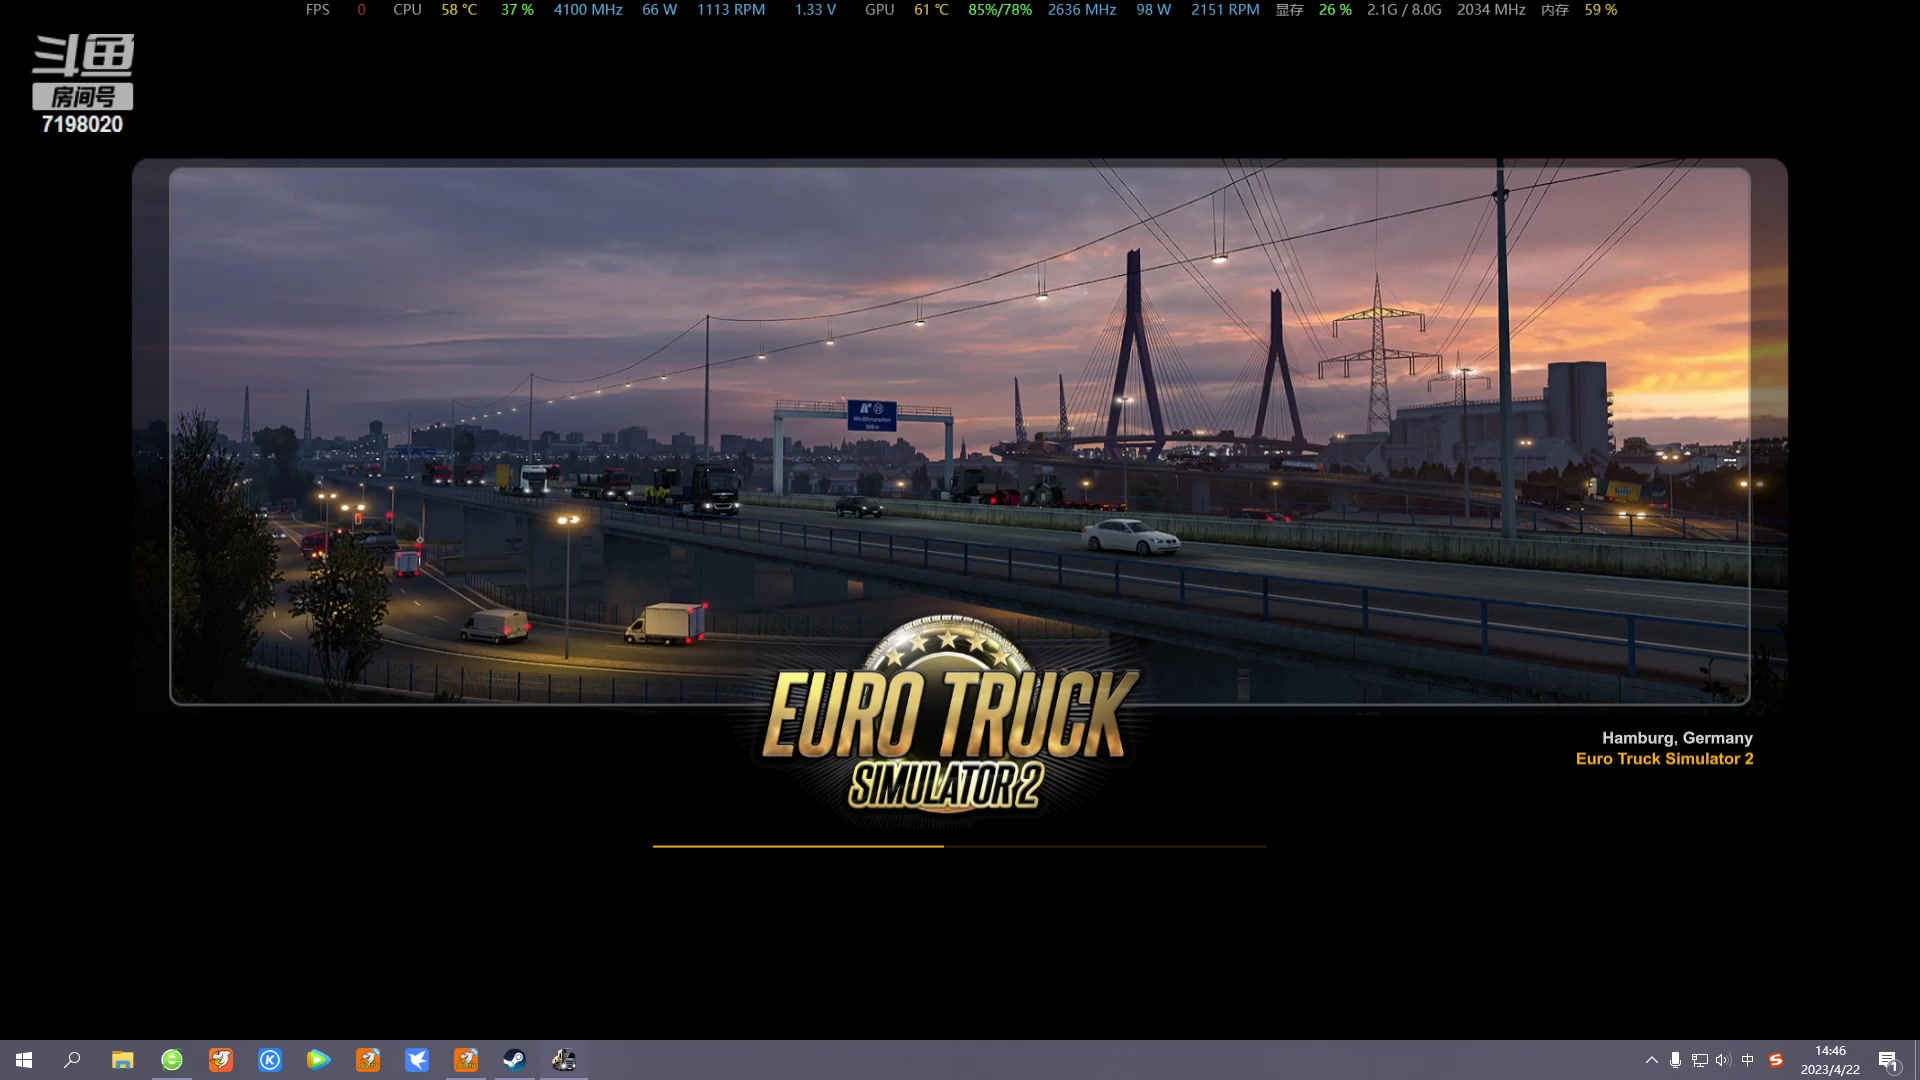
Task: Open the Windows Start menu
Action: click(x=24, y=1060)
